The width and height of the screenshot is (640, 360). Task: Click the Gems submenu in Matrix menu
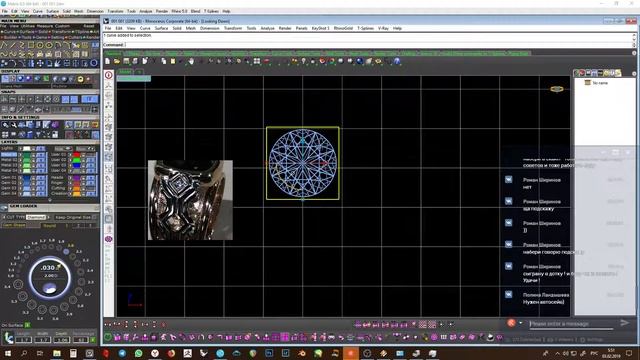point(42,37)
